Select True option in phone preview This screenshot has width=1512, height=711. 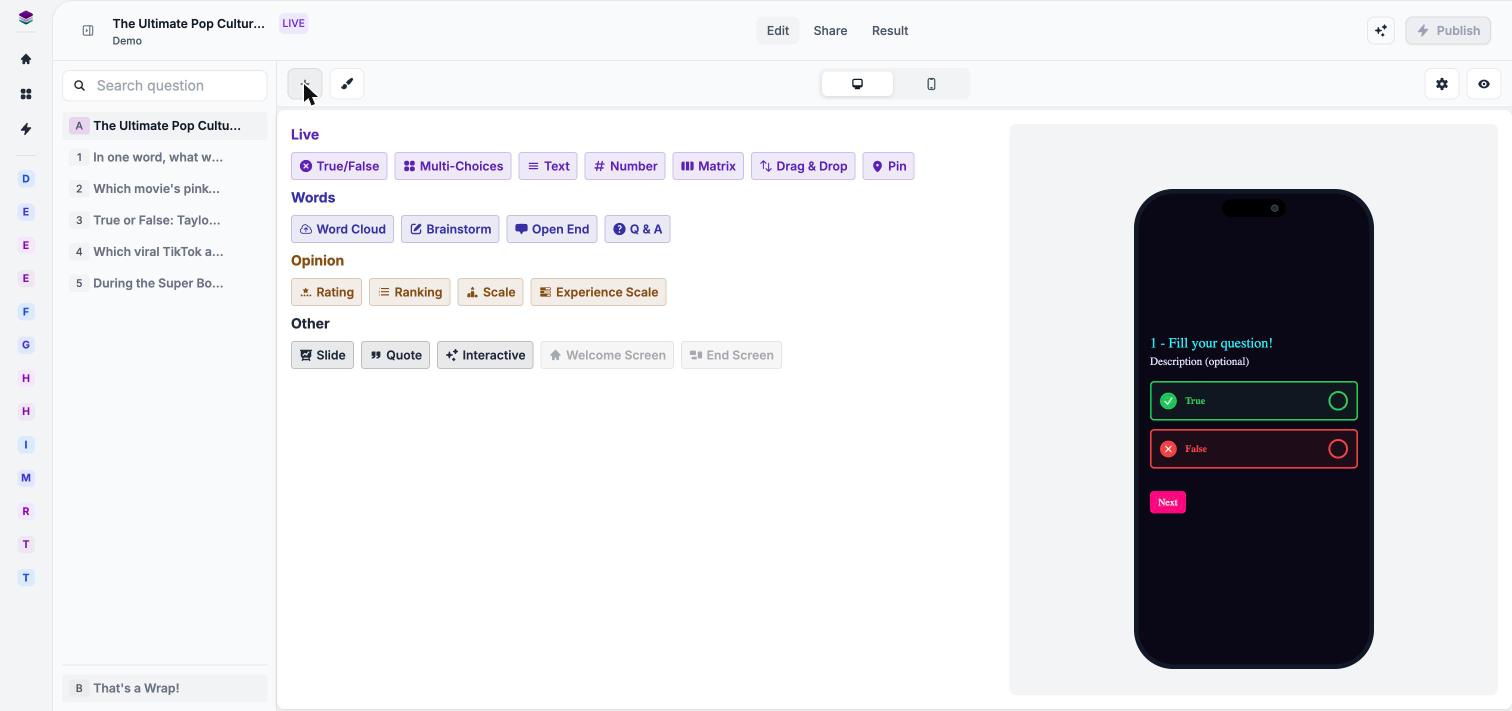(1254, 401)
